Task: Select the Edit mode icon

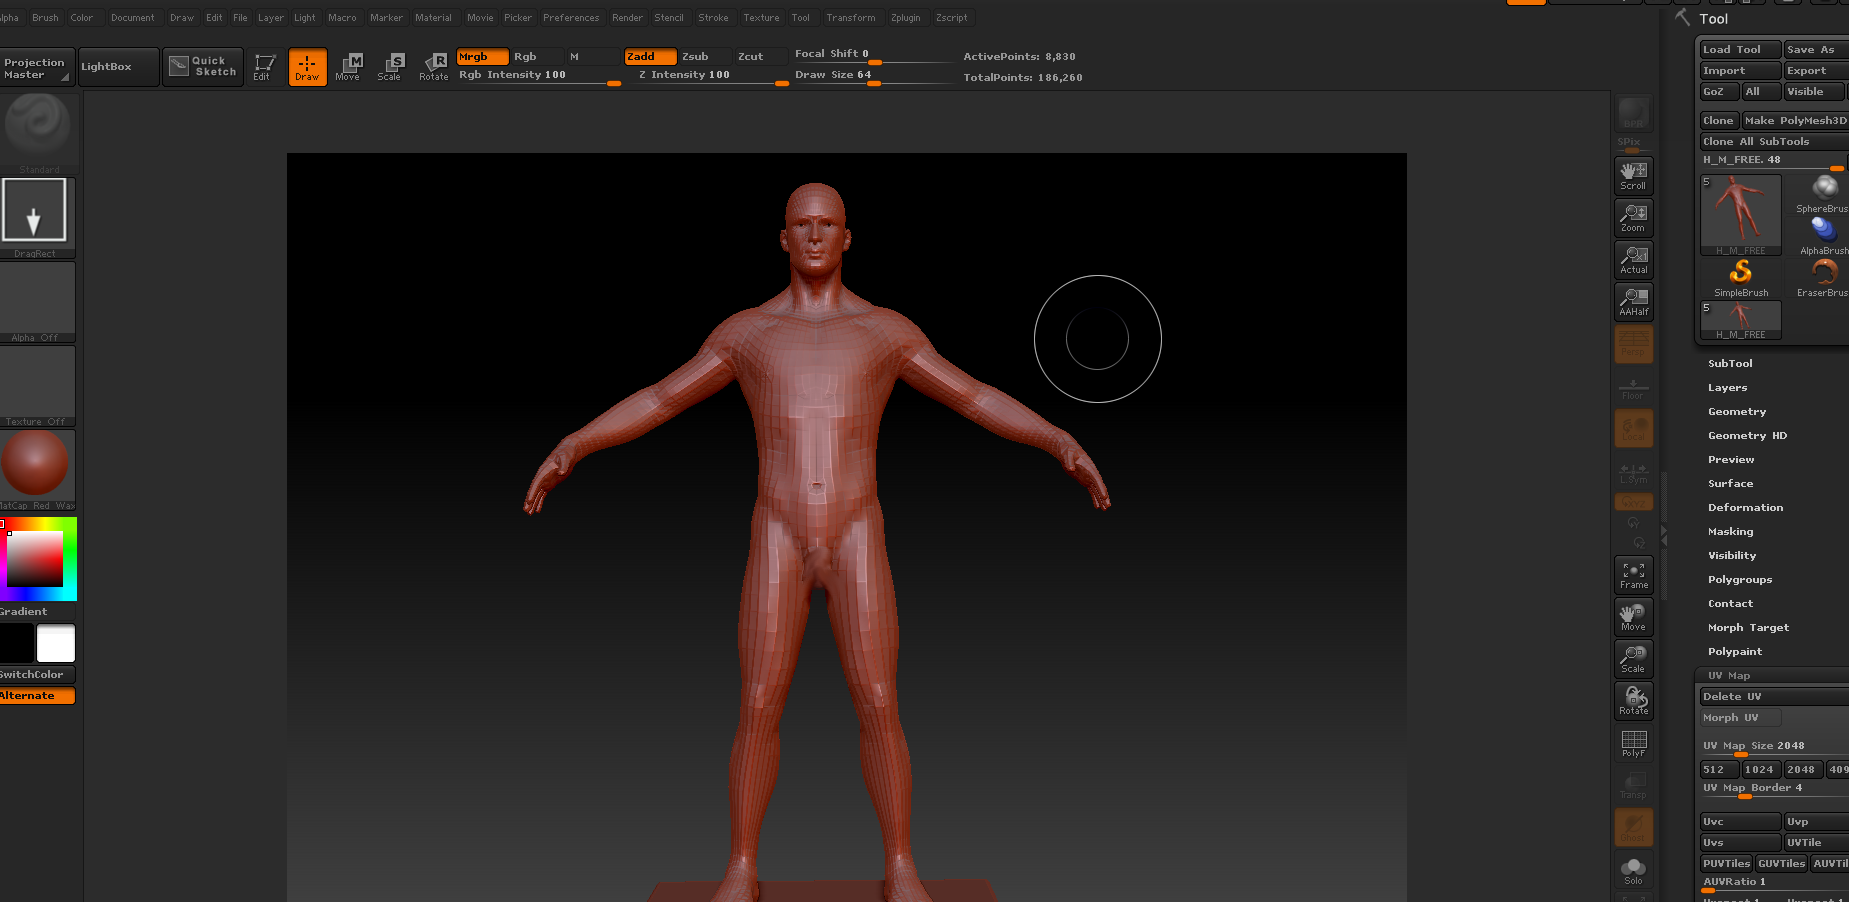Action: (x=264, y=67)
